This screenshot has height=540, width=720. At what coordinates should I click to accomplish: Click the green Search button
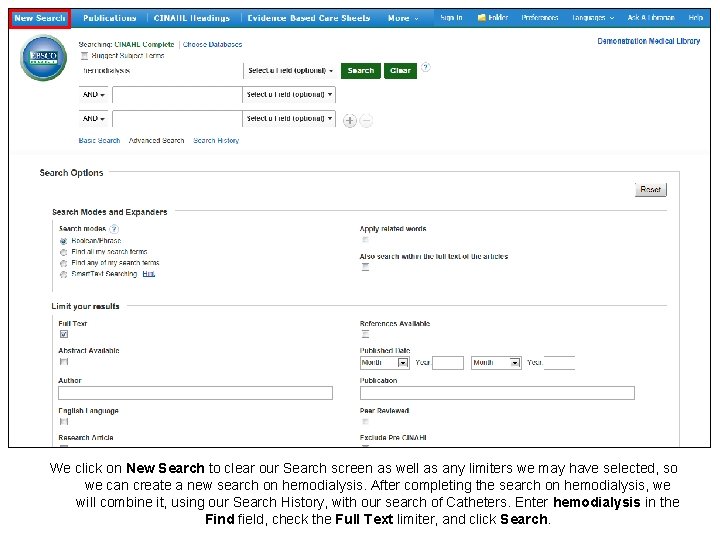[361, 71]
